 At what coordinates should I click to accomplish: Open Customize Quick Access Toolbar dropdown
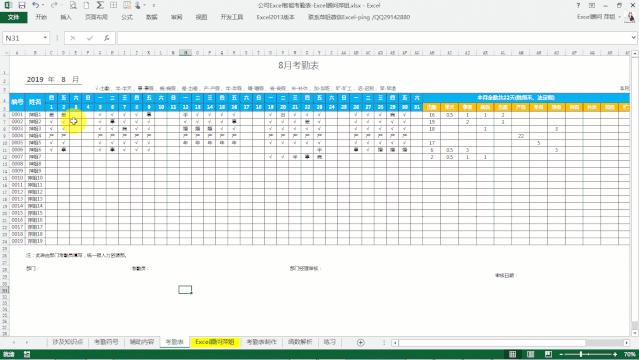[x=154, y=5]
